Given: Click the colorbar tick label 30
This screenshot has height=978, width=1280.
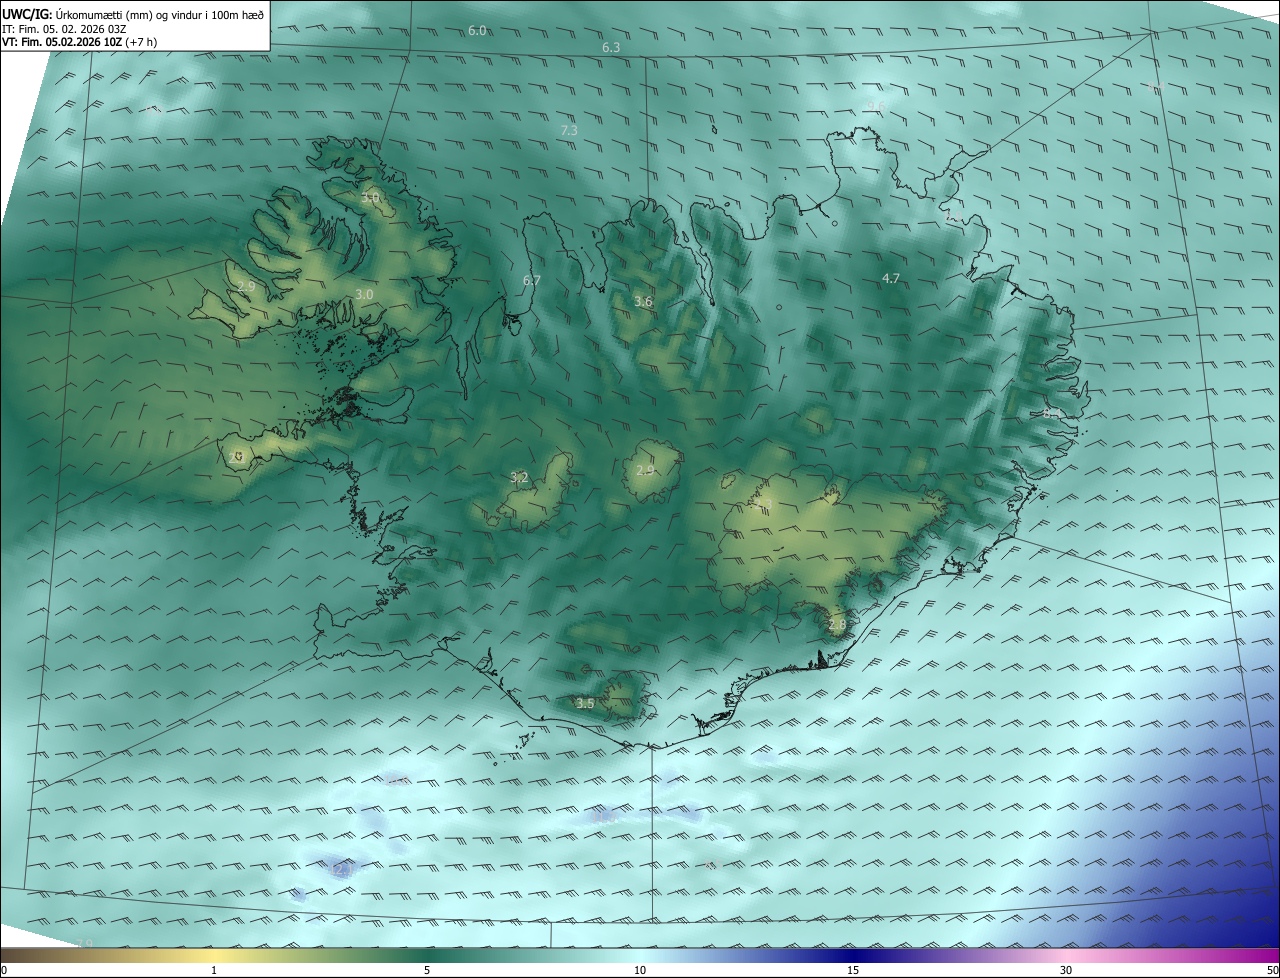Looking at the screenshot, I should (1066, 971).
